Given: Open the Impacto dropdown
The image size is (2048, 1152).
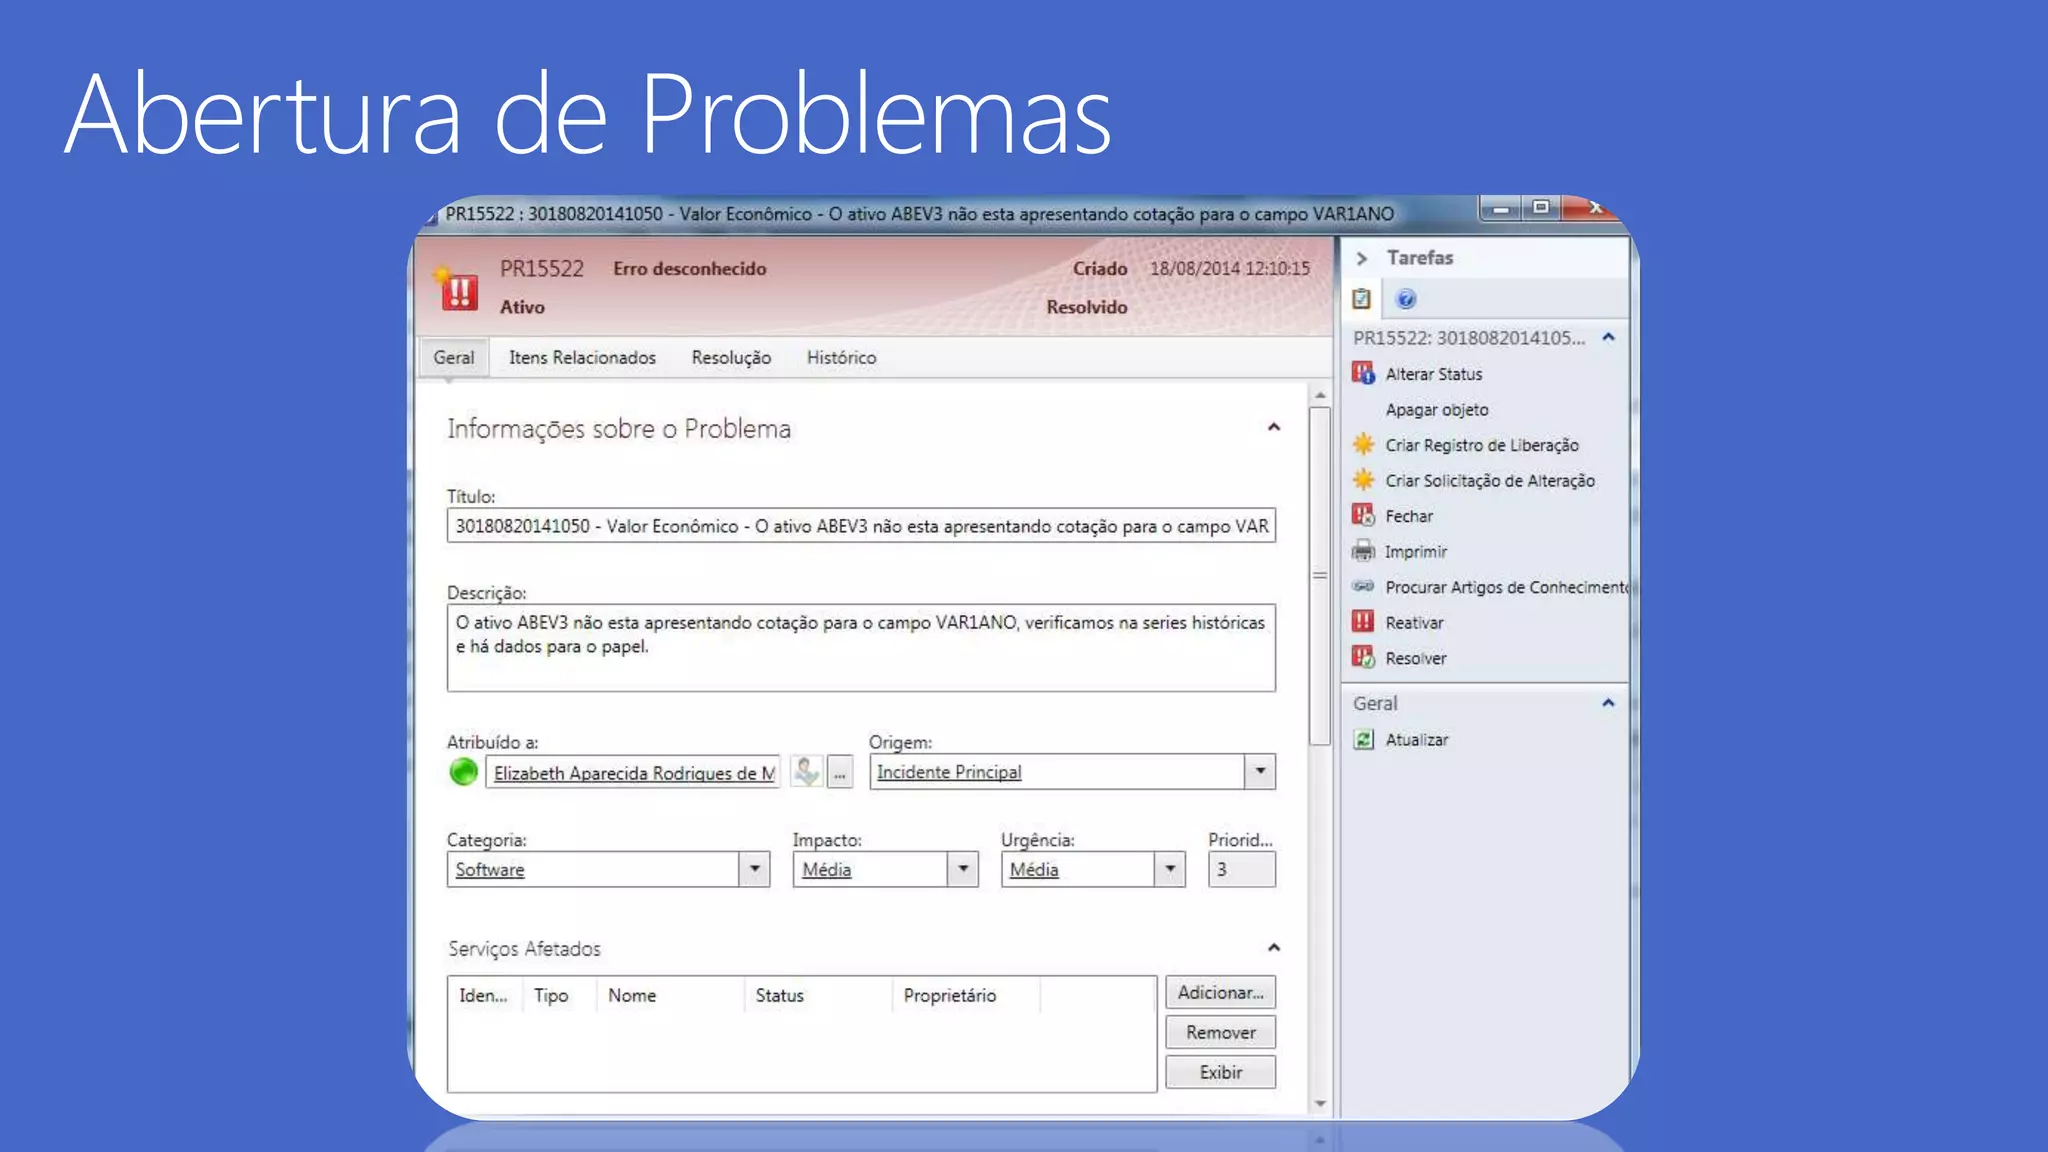Looking at the screenshot, I should point(962,869).
